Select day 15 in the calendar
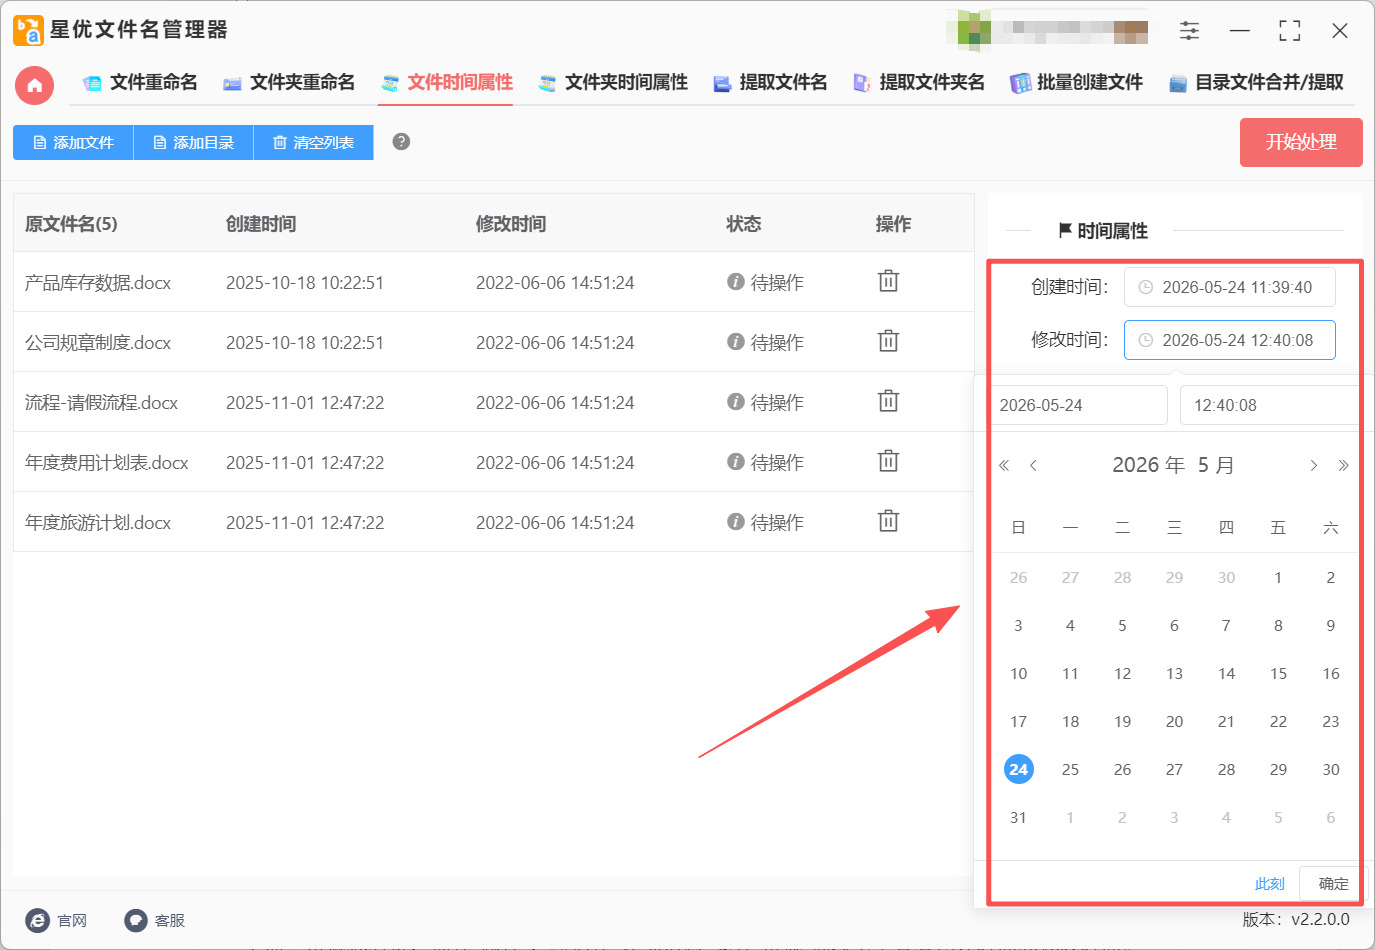Image resolution: width=1375 pixels, height=950 pixels. tap(1278, 673)
